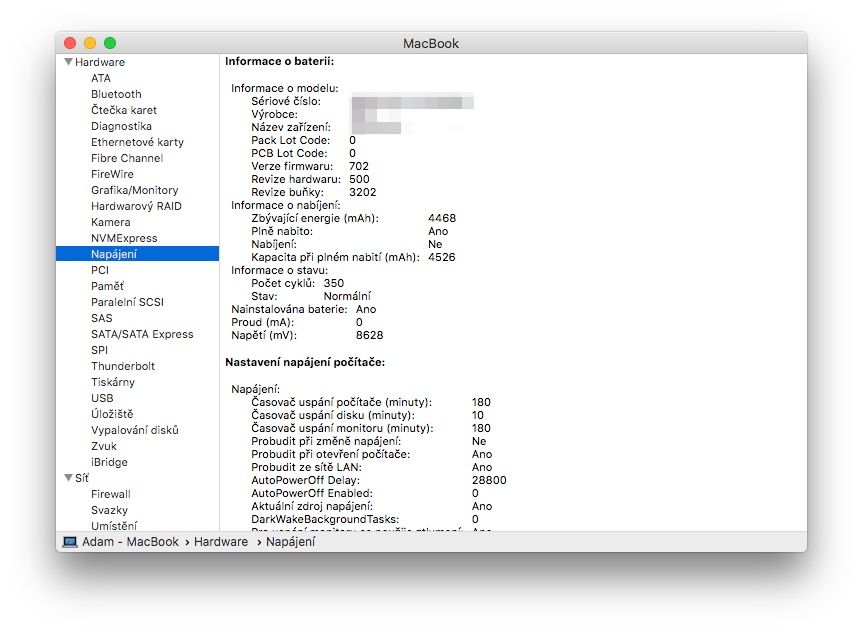Click the Síť category label in sidebar
The width and height of the screenshot is (863, 632).
coord(81,478)
